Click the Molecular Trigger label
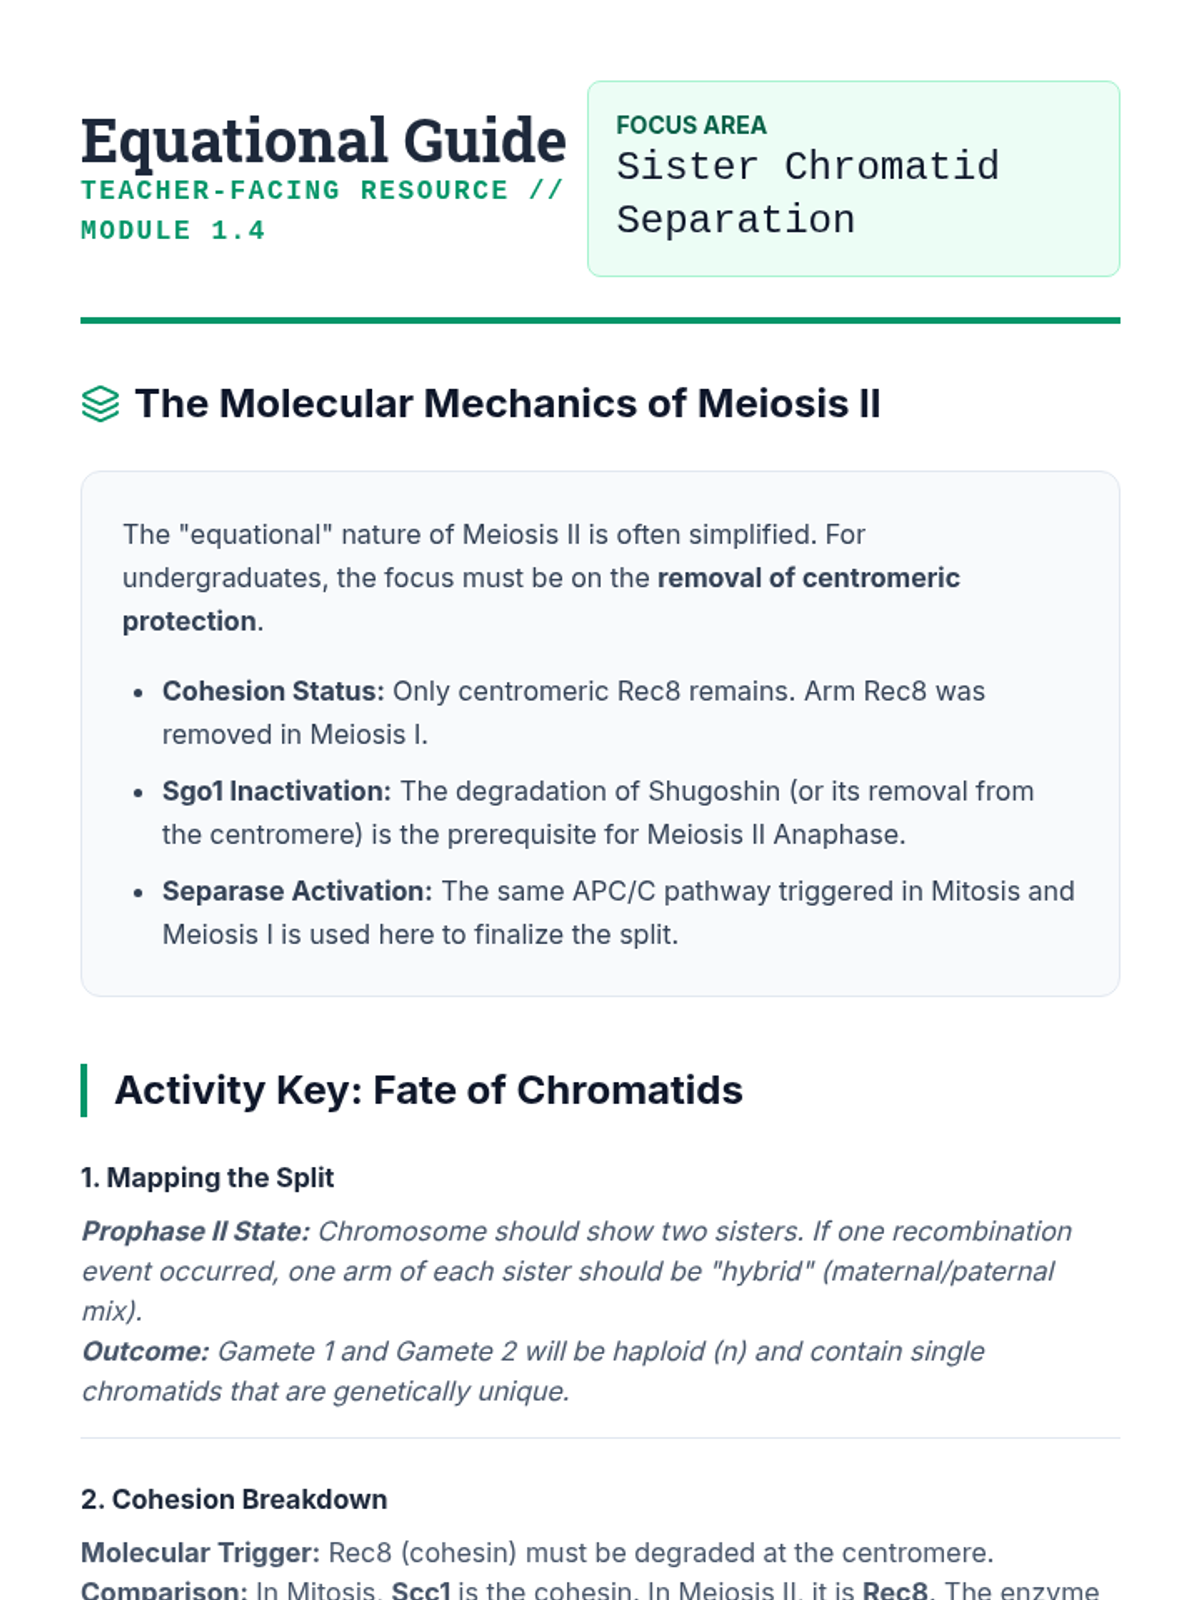The width and height of the screenshot is (1200, 1600). [200, 1553]
